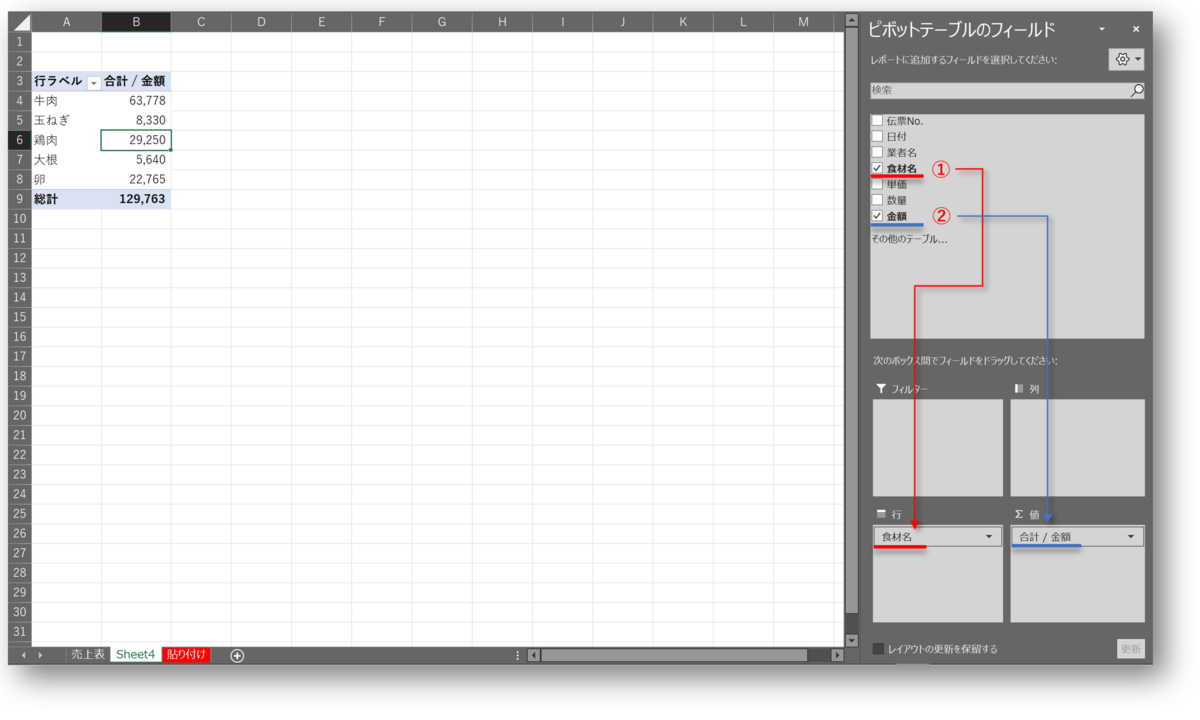This screenshot has width=1200, height=720.
Task: Select the 総計 label cell
Action: (66, 199)
